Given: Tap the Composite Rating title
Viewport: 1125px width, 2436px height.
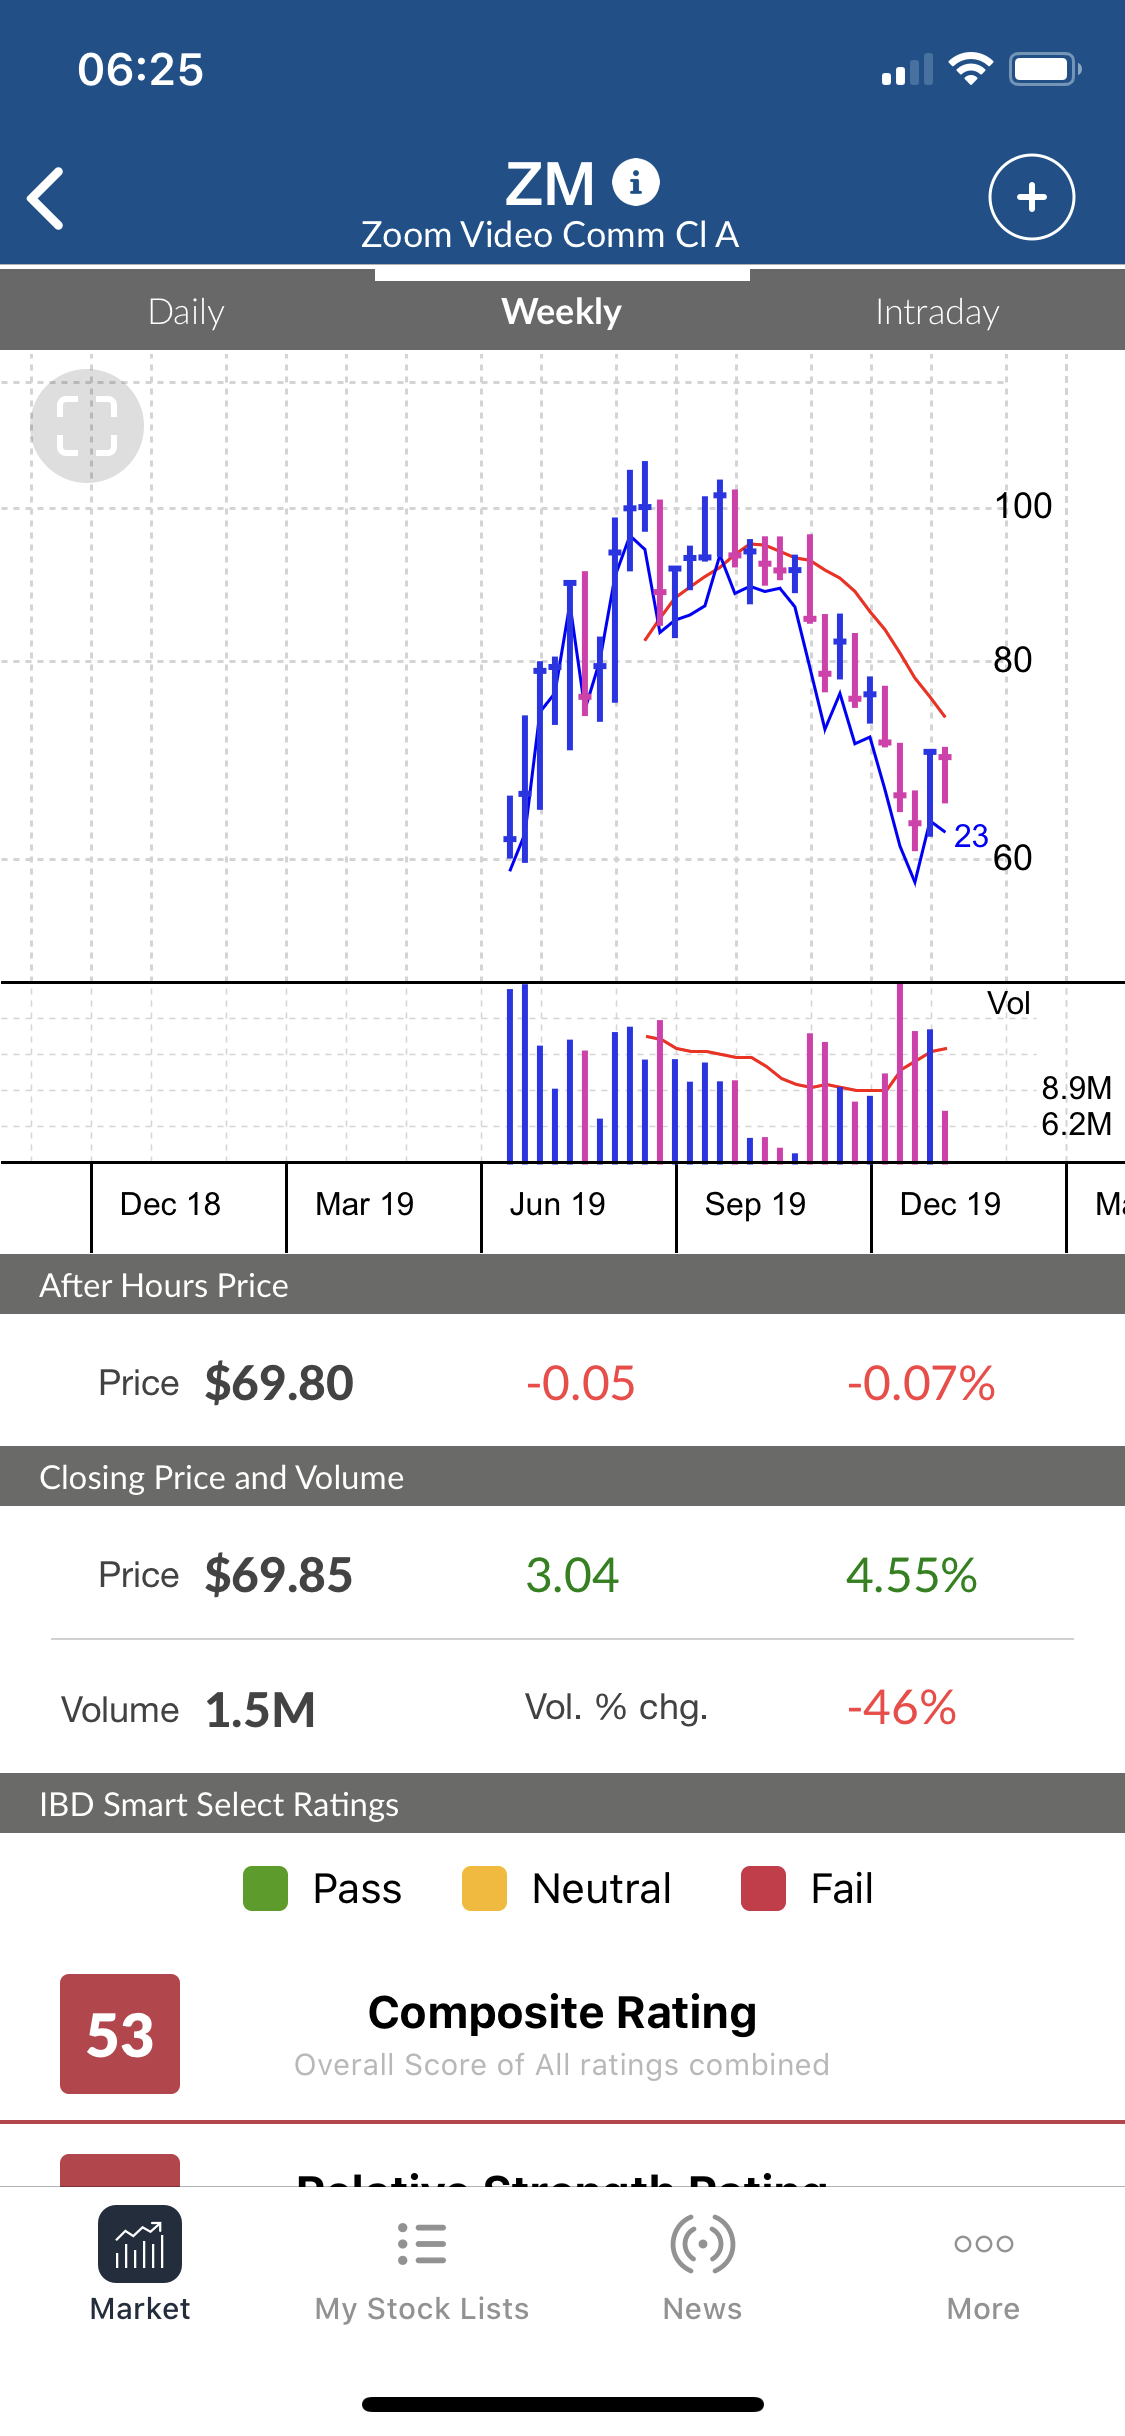Looking at the screenshot, I should point(562,2012).
